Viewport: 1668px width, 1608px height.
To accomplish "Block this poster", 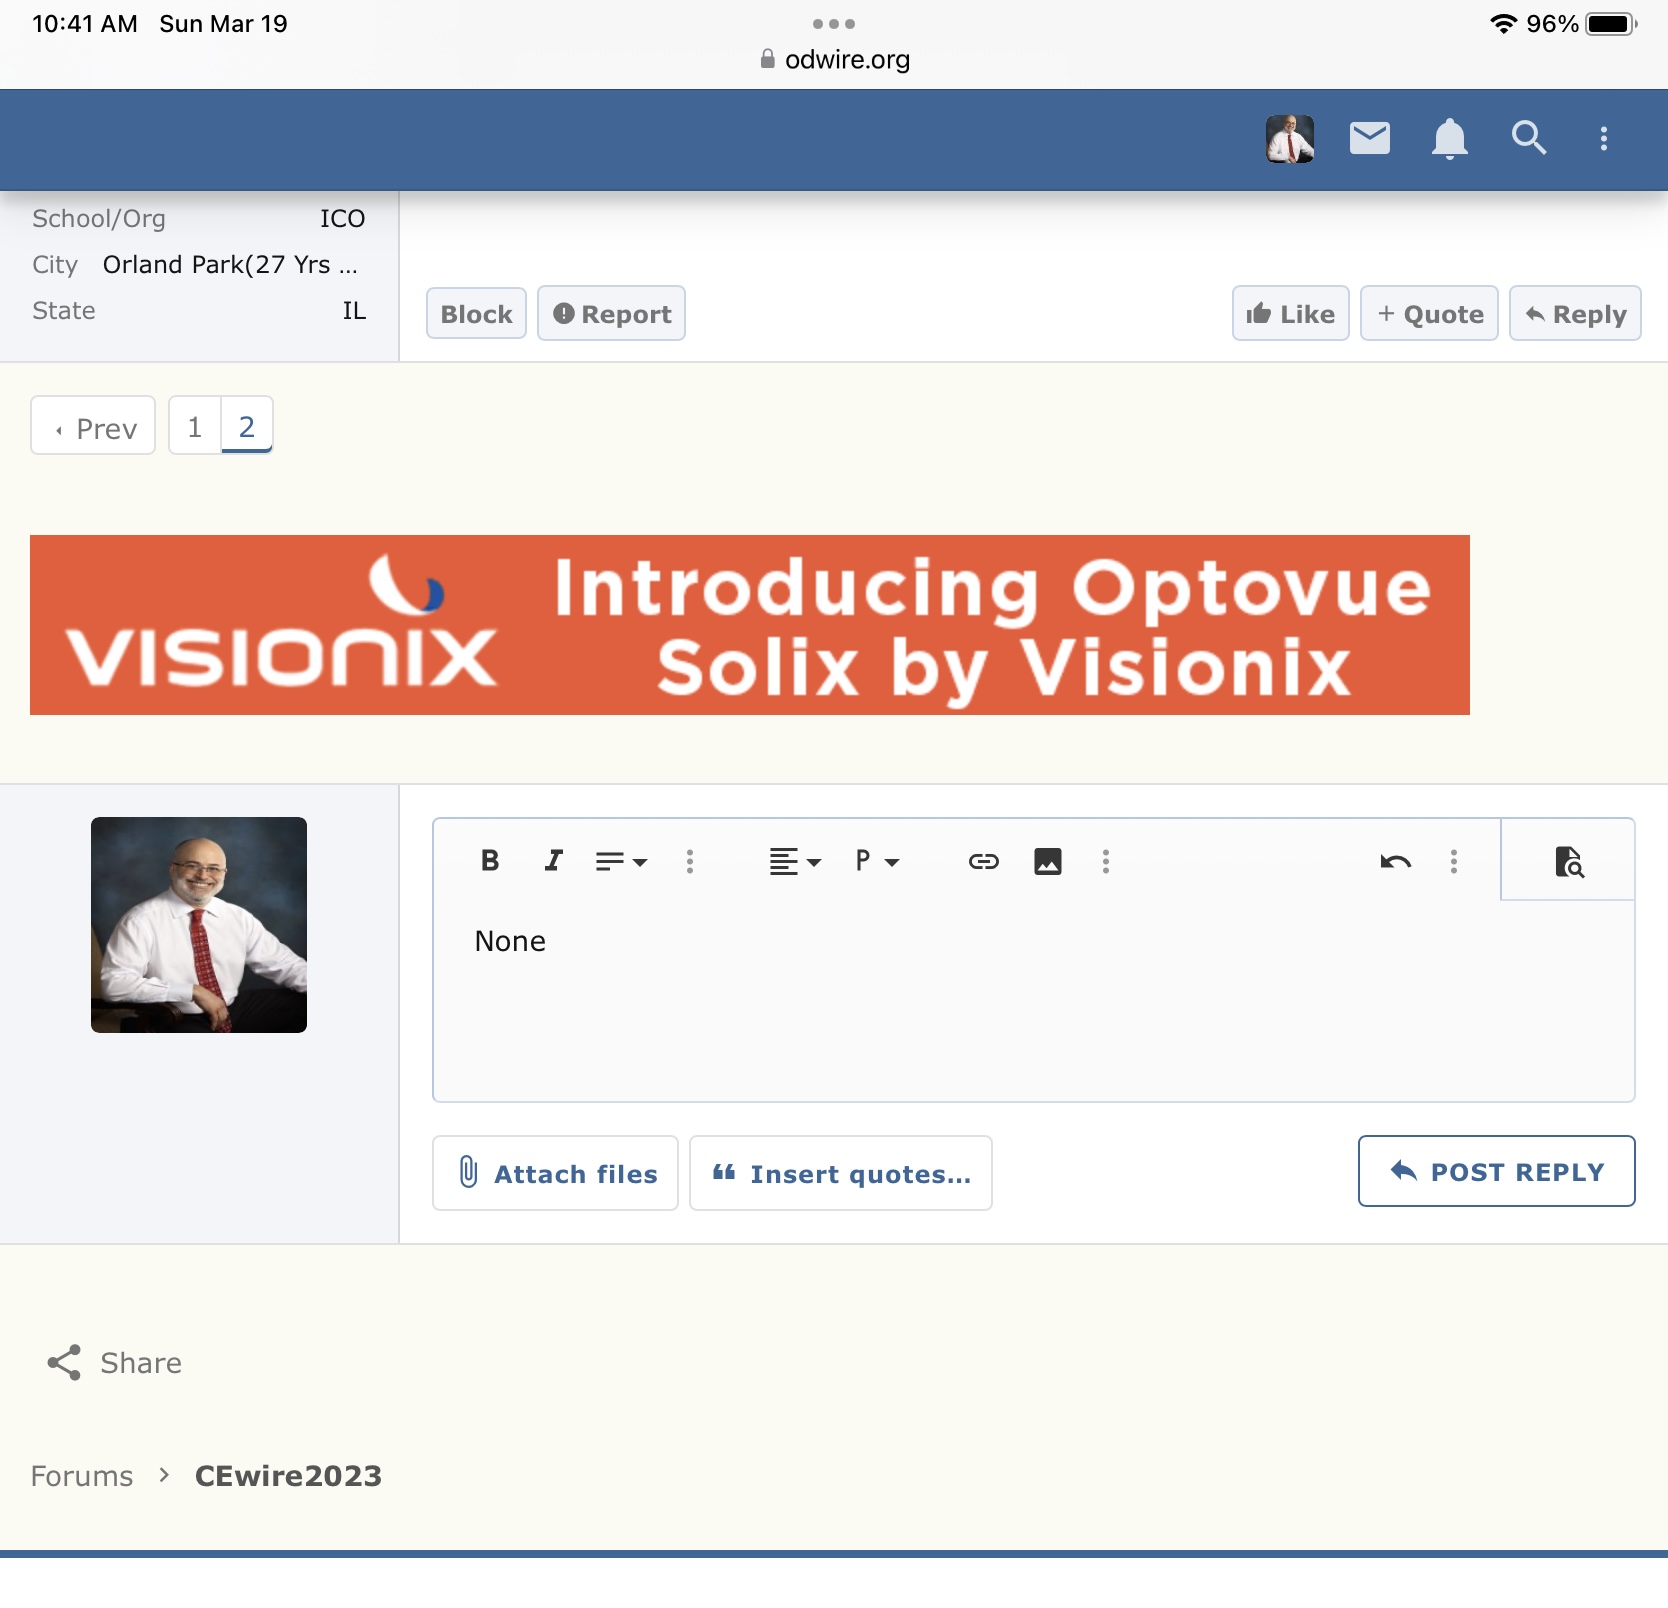I will click(x=476, y=314).
